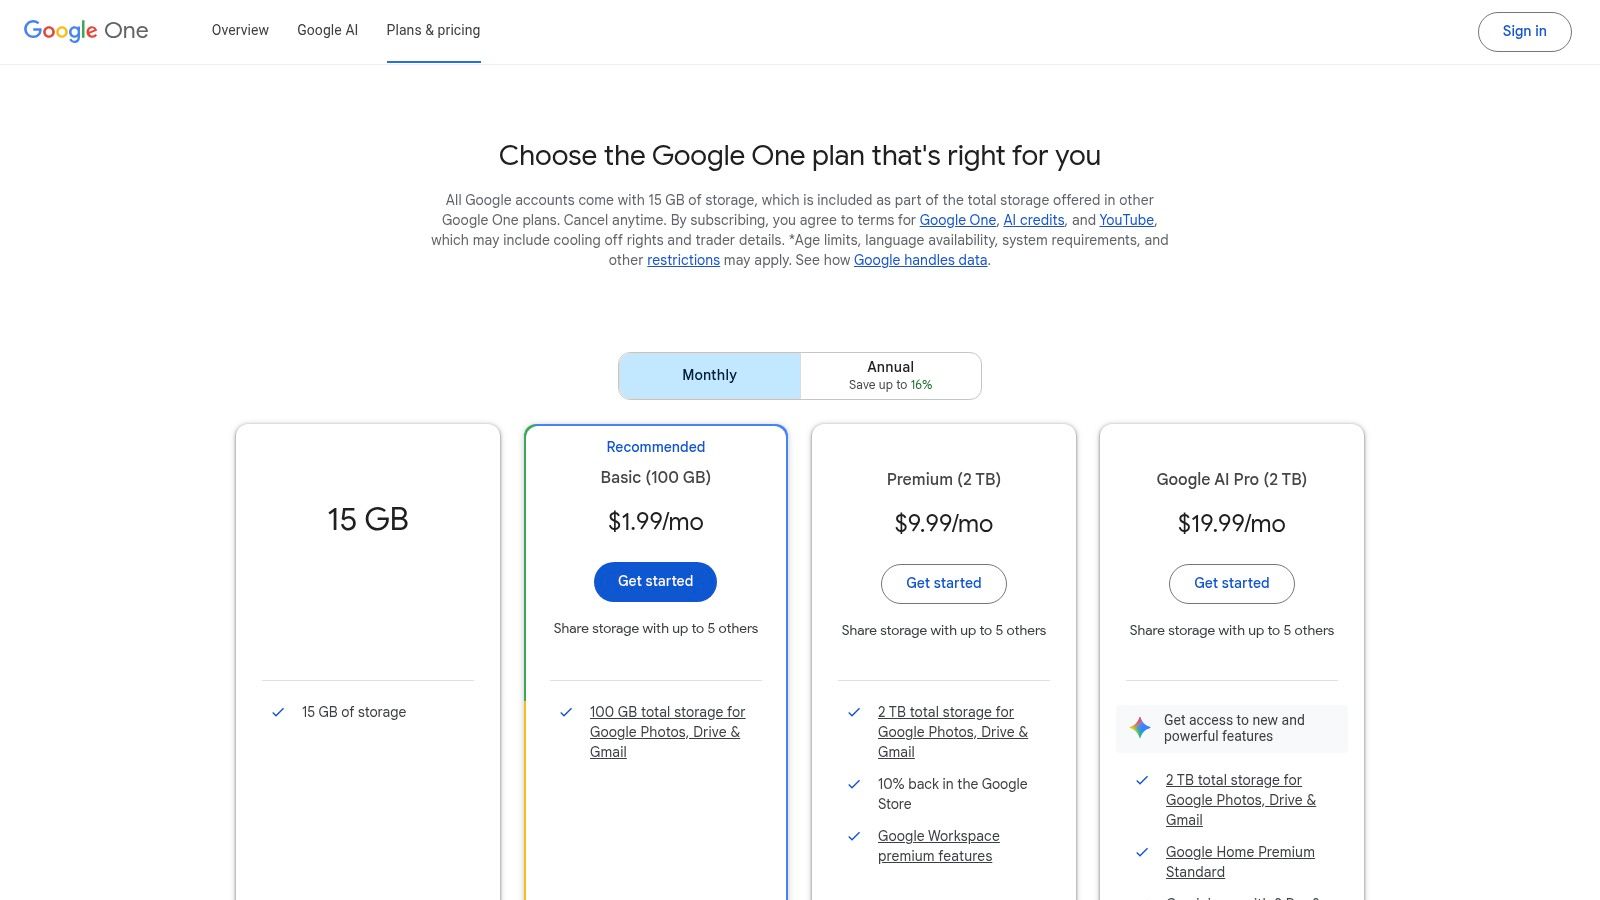See how Google handles data
This screenshot has height=900, width=1600.
[920, 260]
